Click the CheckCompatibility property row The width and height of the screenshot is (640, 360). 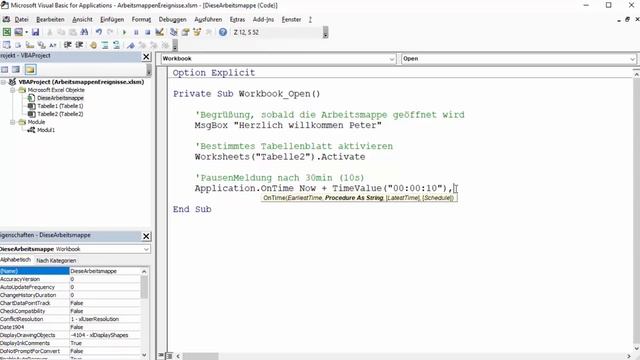click(x=70, y=311)
